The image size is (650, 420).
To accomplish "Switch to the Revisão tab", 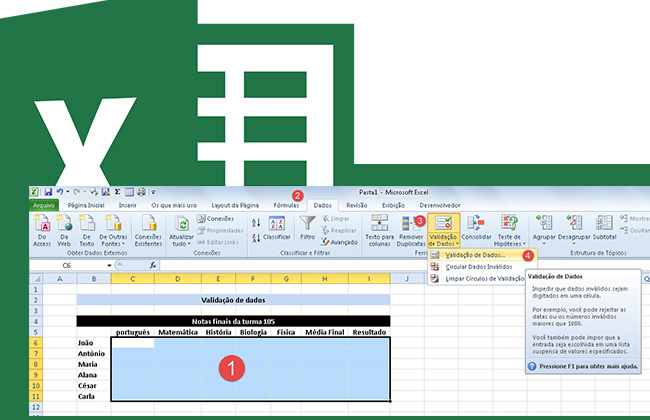I will (357, 205).
